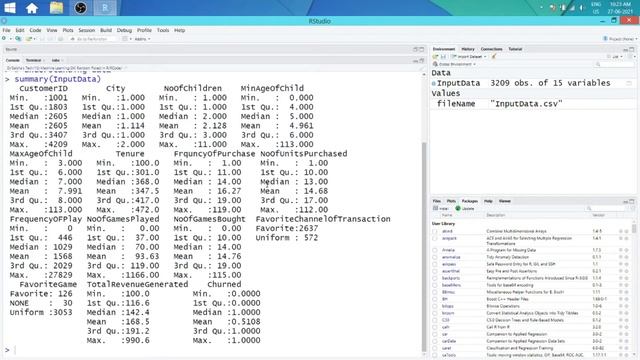Switch to the History tab
The height and width of the screenshot is (360, 640).
[468, 49]
